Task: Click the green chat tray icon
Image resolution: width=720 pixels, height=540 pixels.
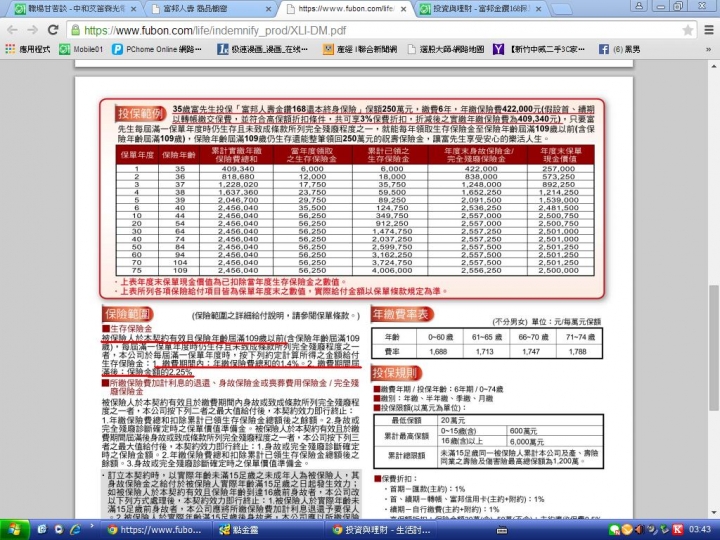Action: (x=614, y=530)
